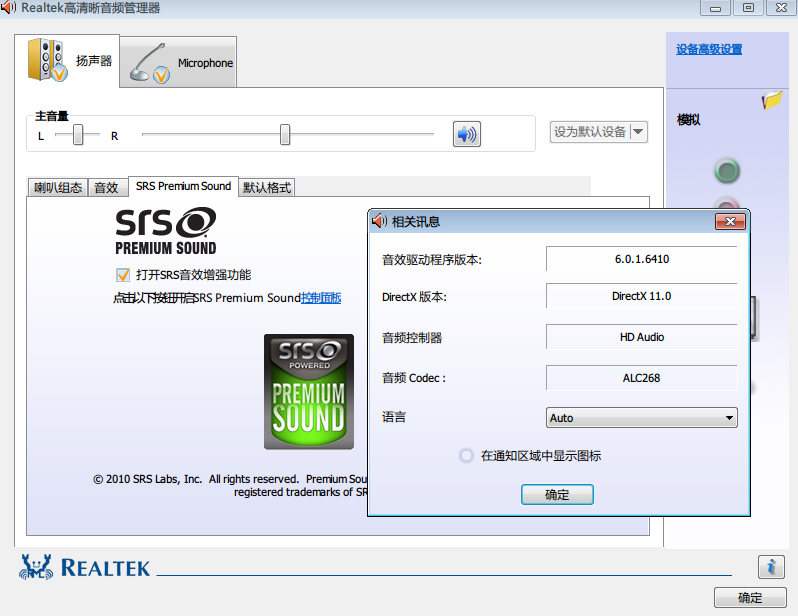Mute the main volume speaker button
The height and width of the screenshot is (616, 798).
tap(467, 134)
